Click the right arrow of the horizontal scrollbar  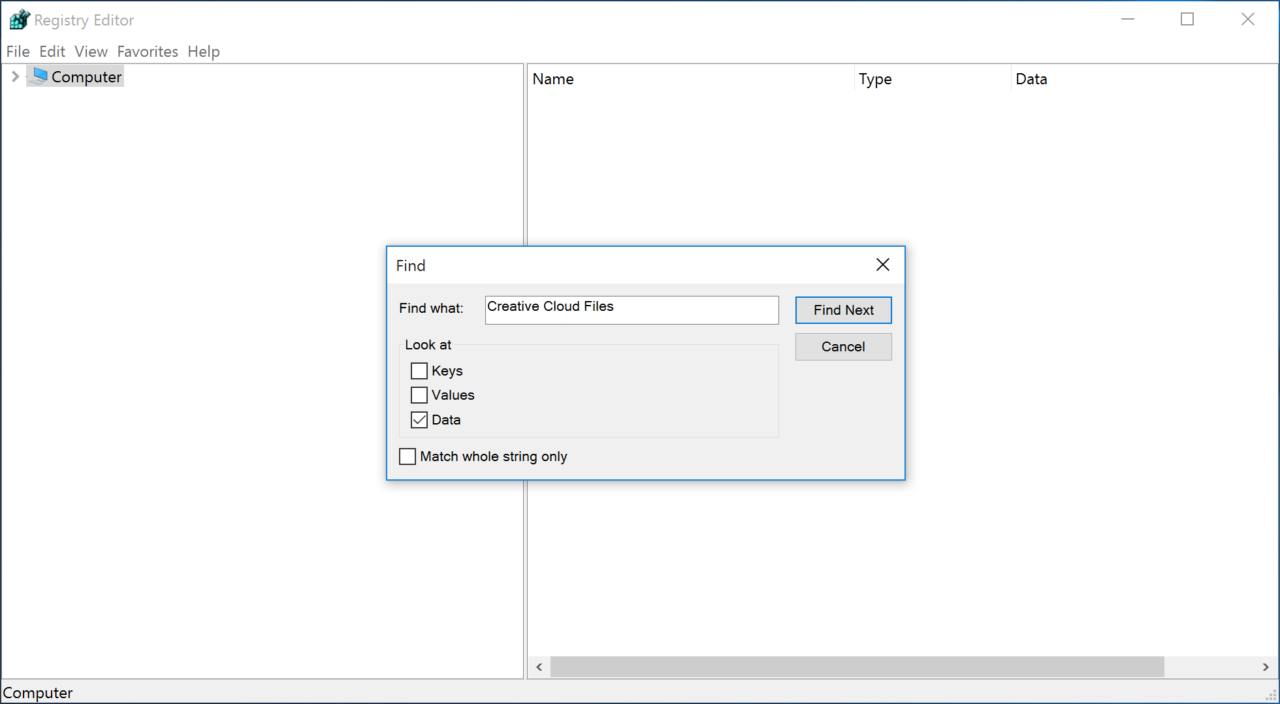coord(1264,667)
